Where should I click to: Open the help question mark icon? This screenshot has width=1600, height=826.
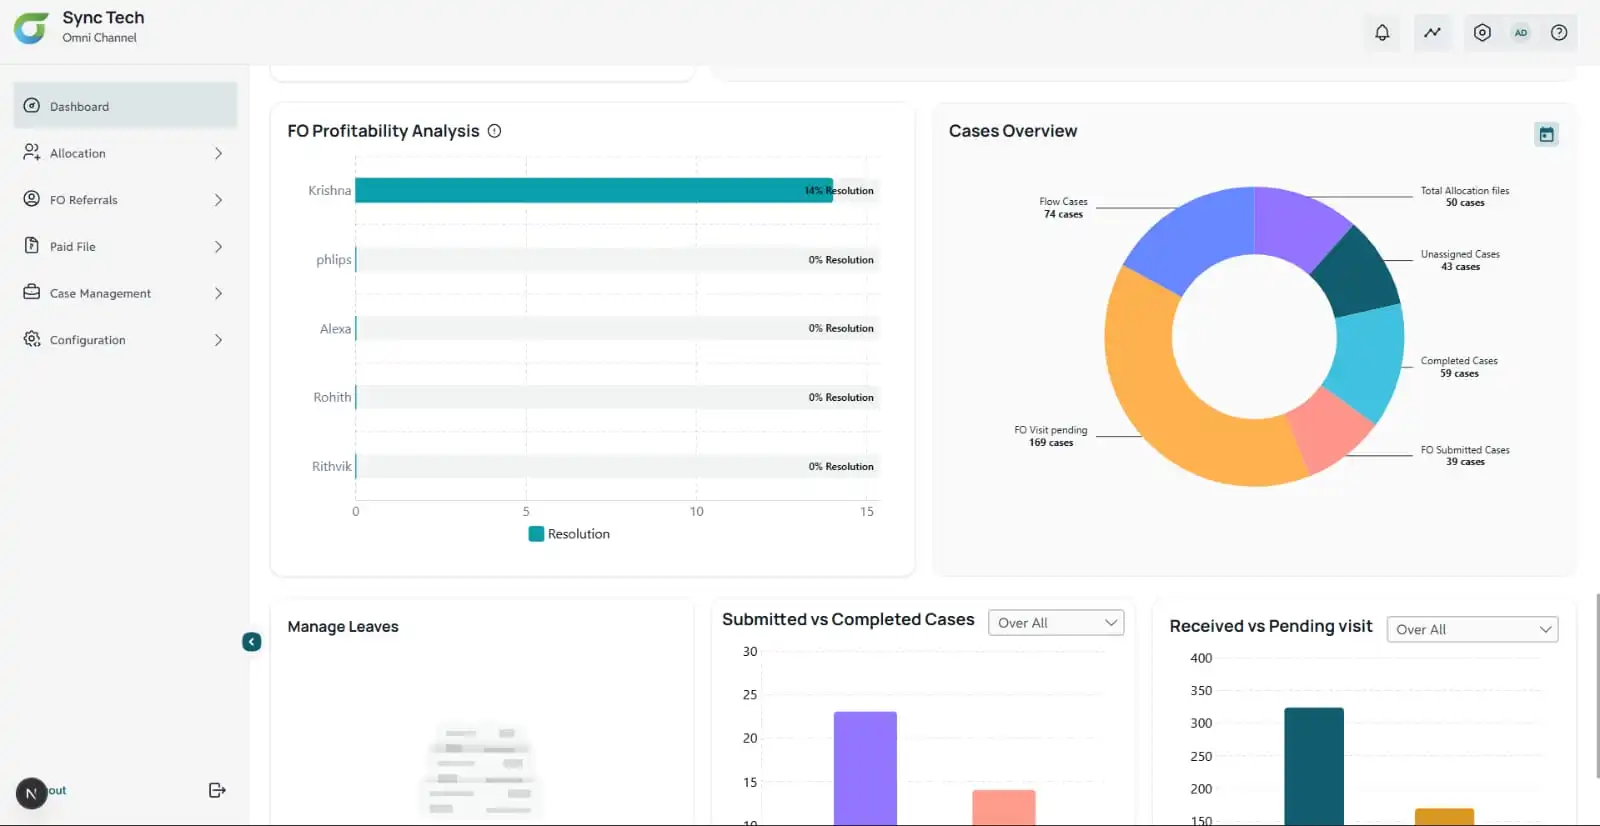click(1558, 33)
